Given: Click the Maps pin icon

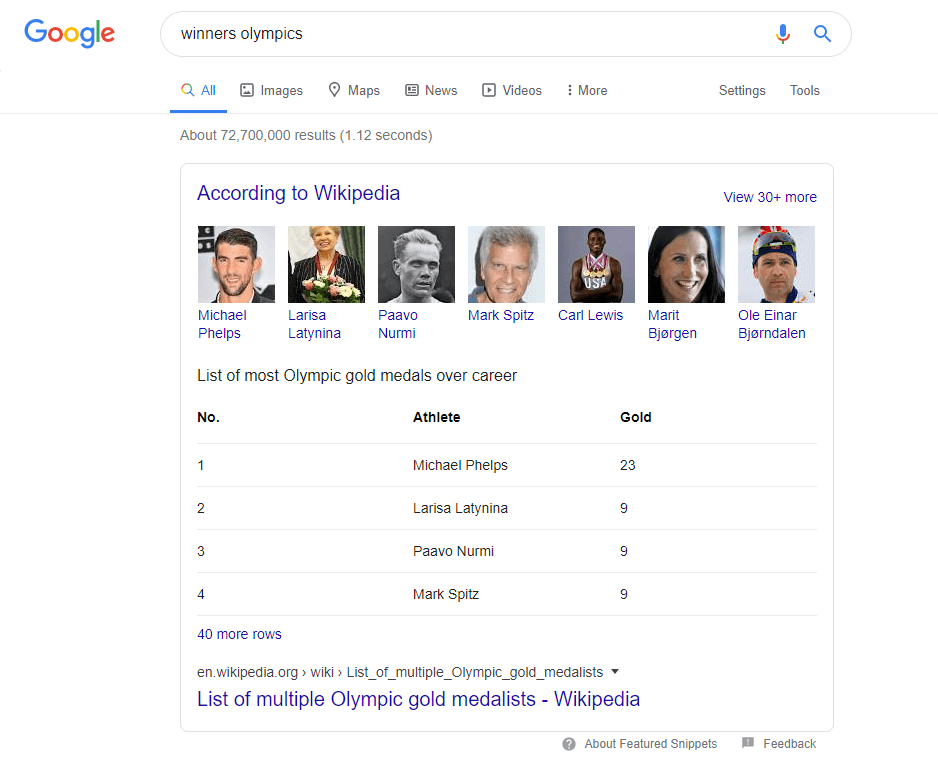Looking at the screenshot, I should [332, 90].
